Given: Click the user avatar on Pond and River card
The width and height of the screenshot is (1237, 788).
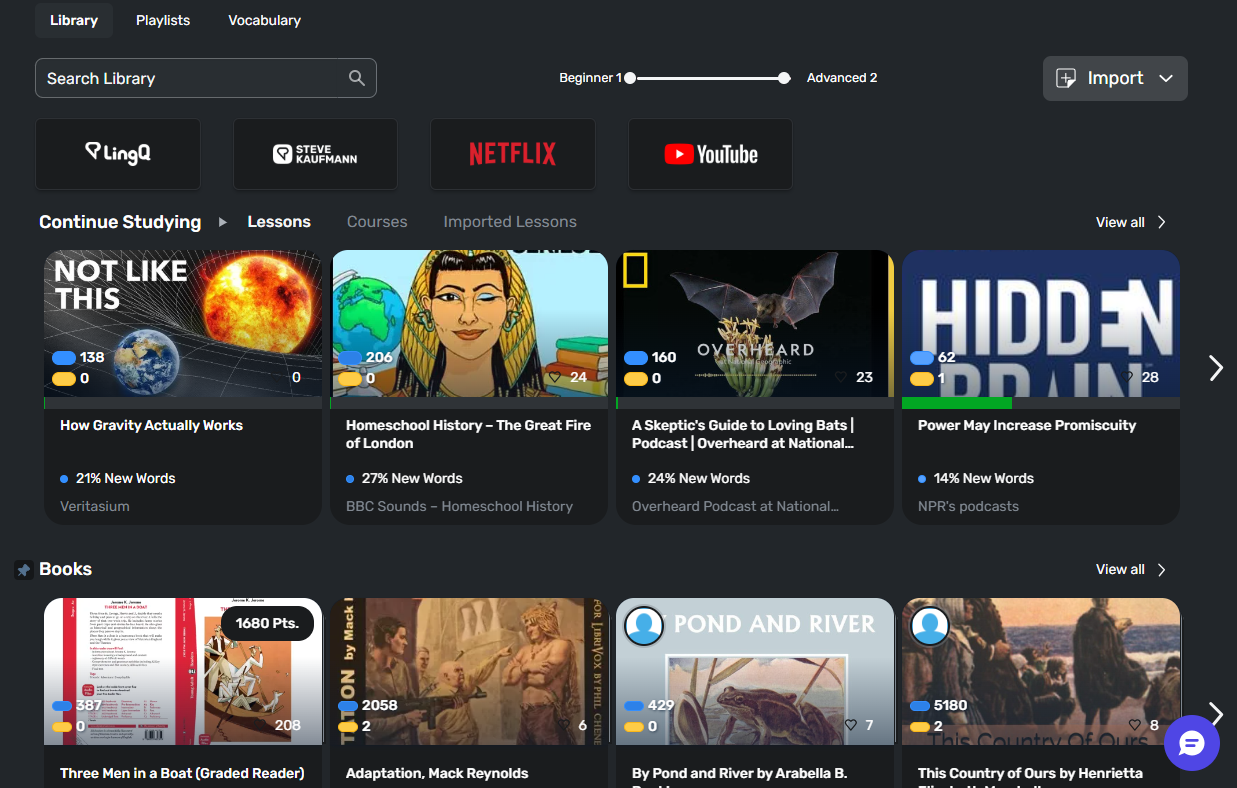Looking at the screenshot, I should point(645,626).
